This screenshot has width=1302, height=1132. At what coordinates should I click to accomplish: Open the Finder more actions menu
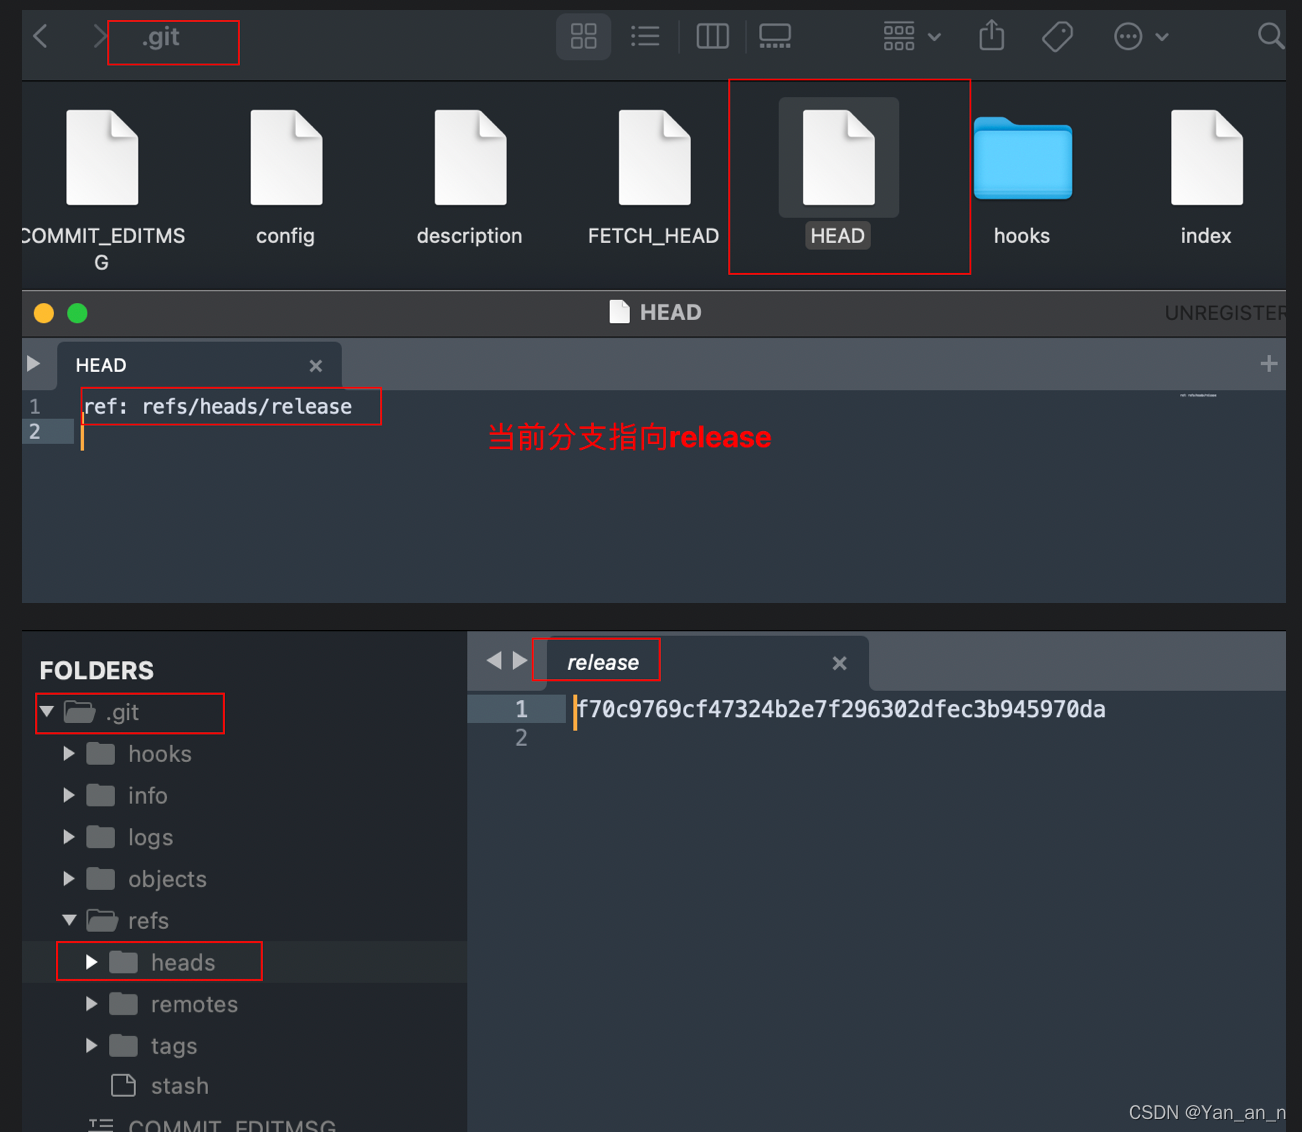1141,37
